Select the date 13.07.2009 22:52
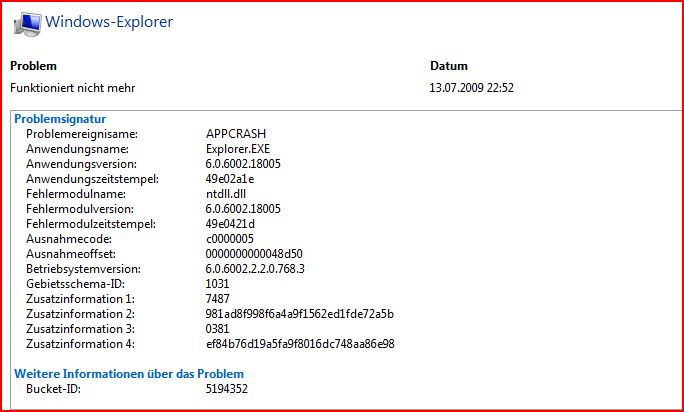The width and height of the screenshot is (684, 412). coord(472,88)
